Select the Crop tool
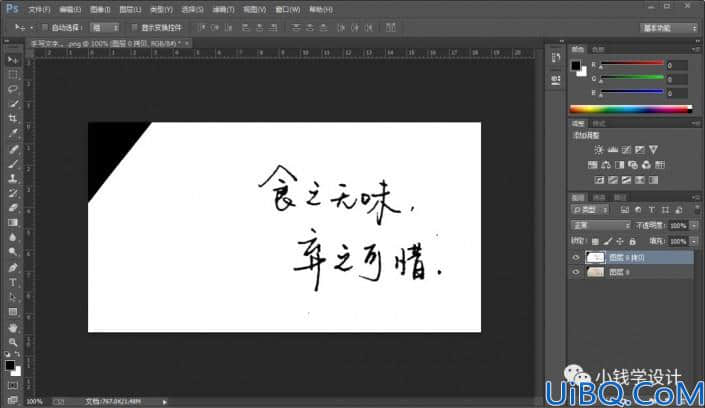The width and height of the screenshot is (705, 408). click(13, 119)
